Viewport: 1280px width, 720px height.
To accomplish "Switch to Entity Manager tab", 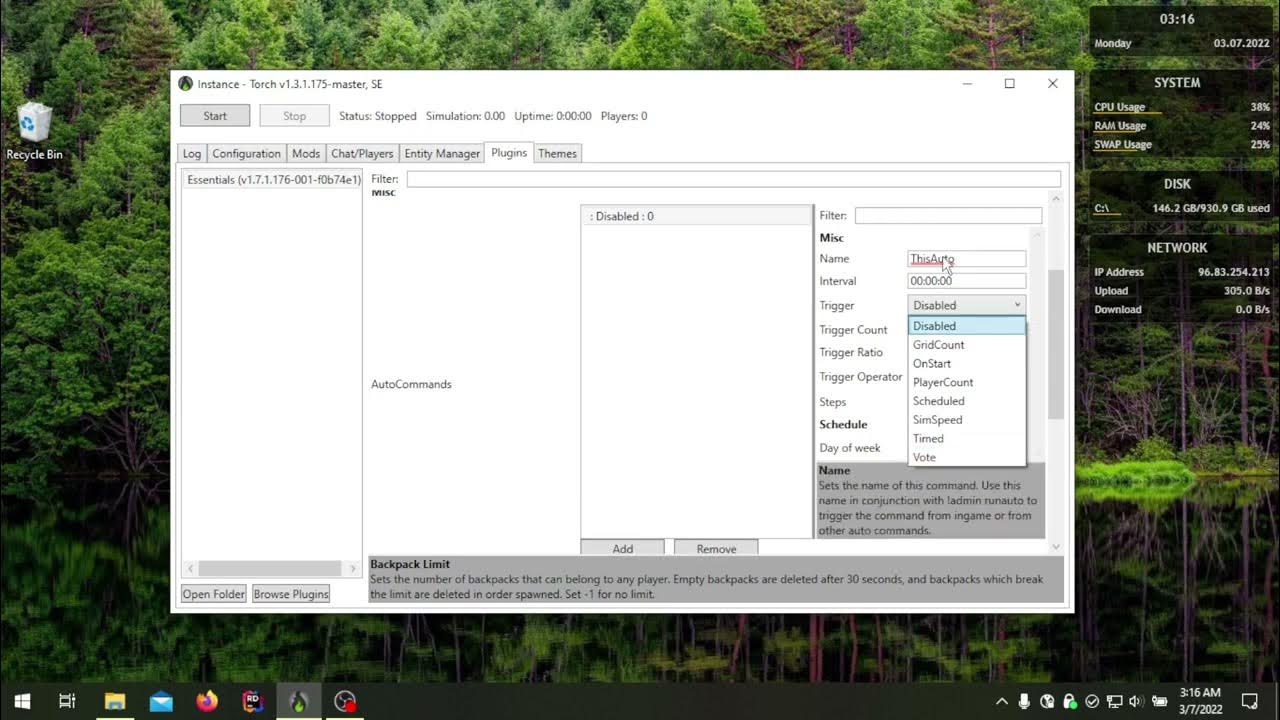I will click(442, 154).
